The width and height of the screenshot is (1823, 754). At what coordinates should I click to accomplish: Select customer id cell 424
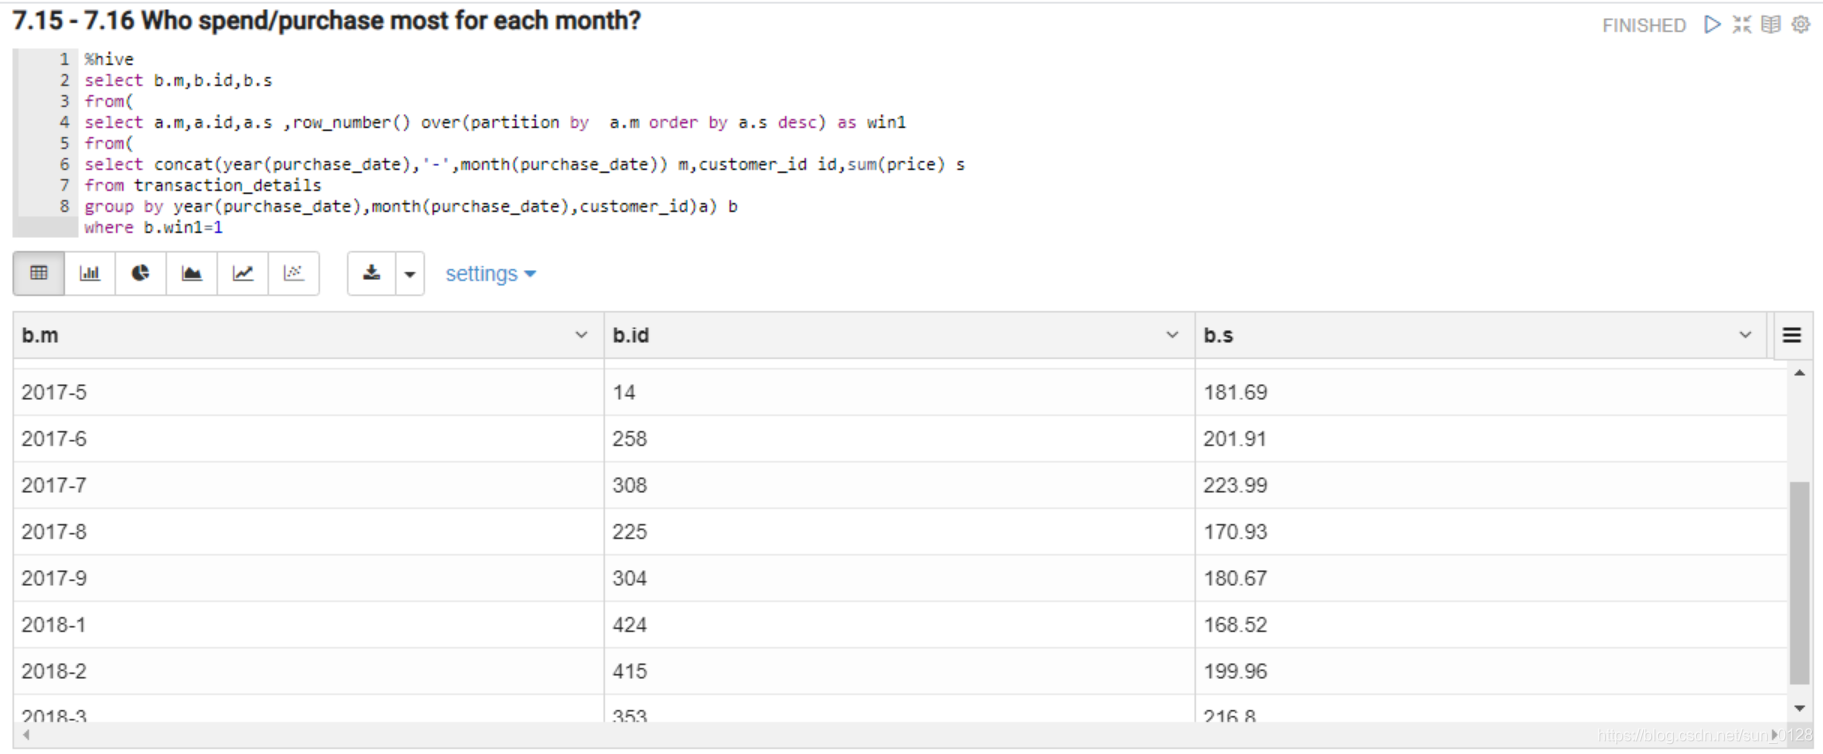[899, 625]
